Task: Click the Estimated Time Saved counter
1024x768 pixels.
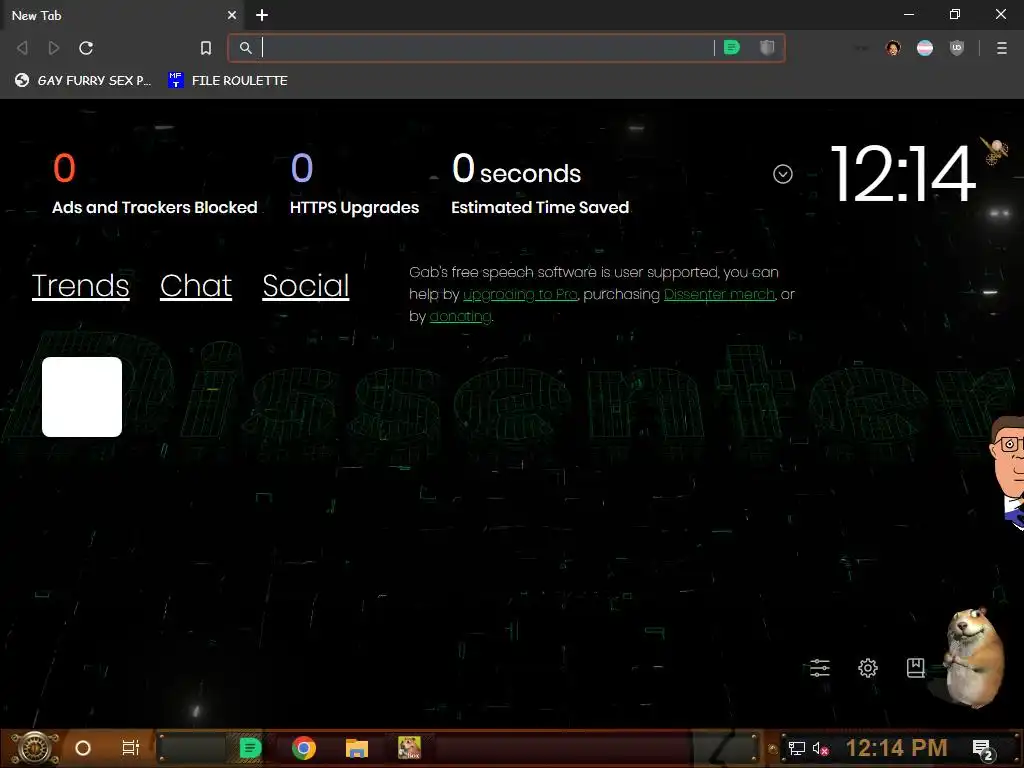Action: click(540, 184)
